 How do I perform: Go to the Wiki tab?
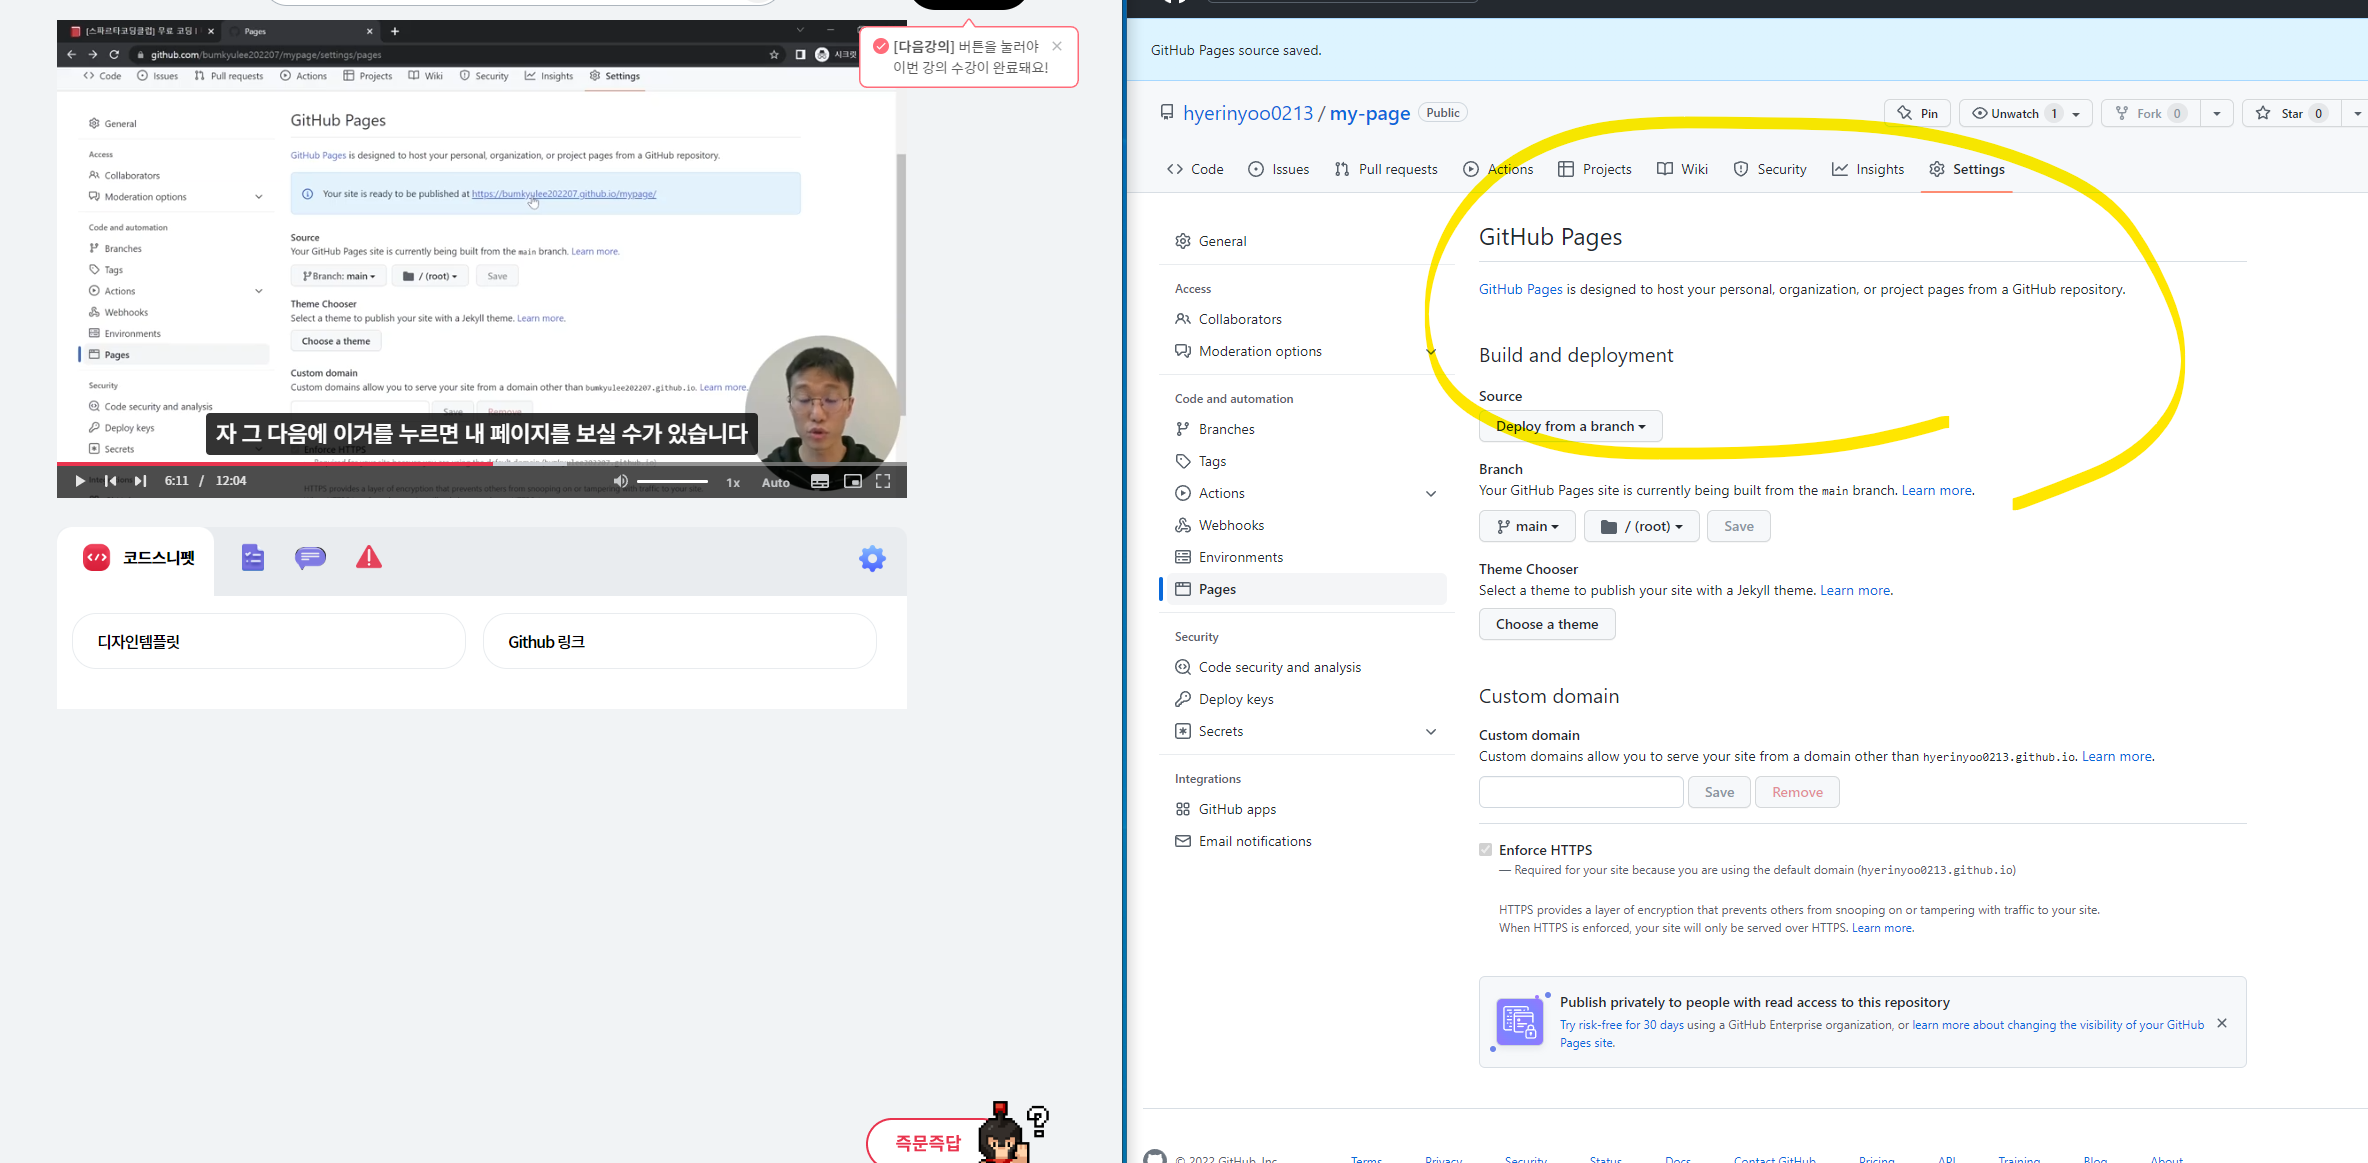click(1683, 169)
